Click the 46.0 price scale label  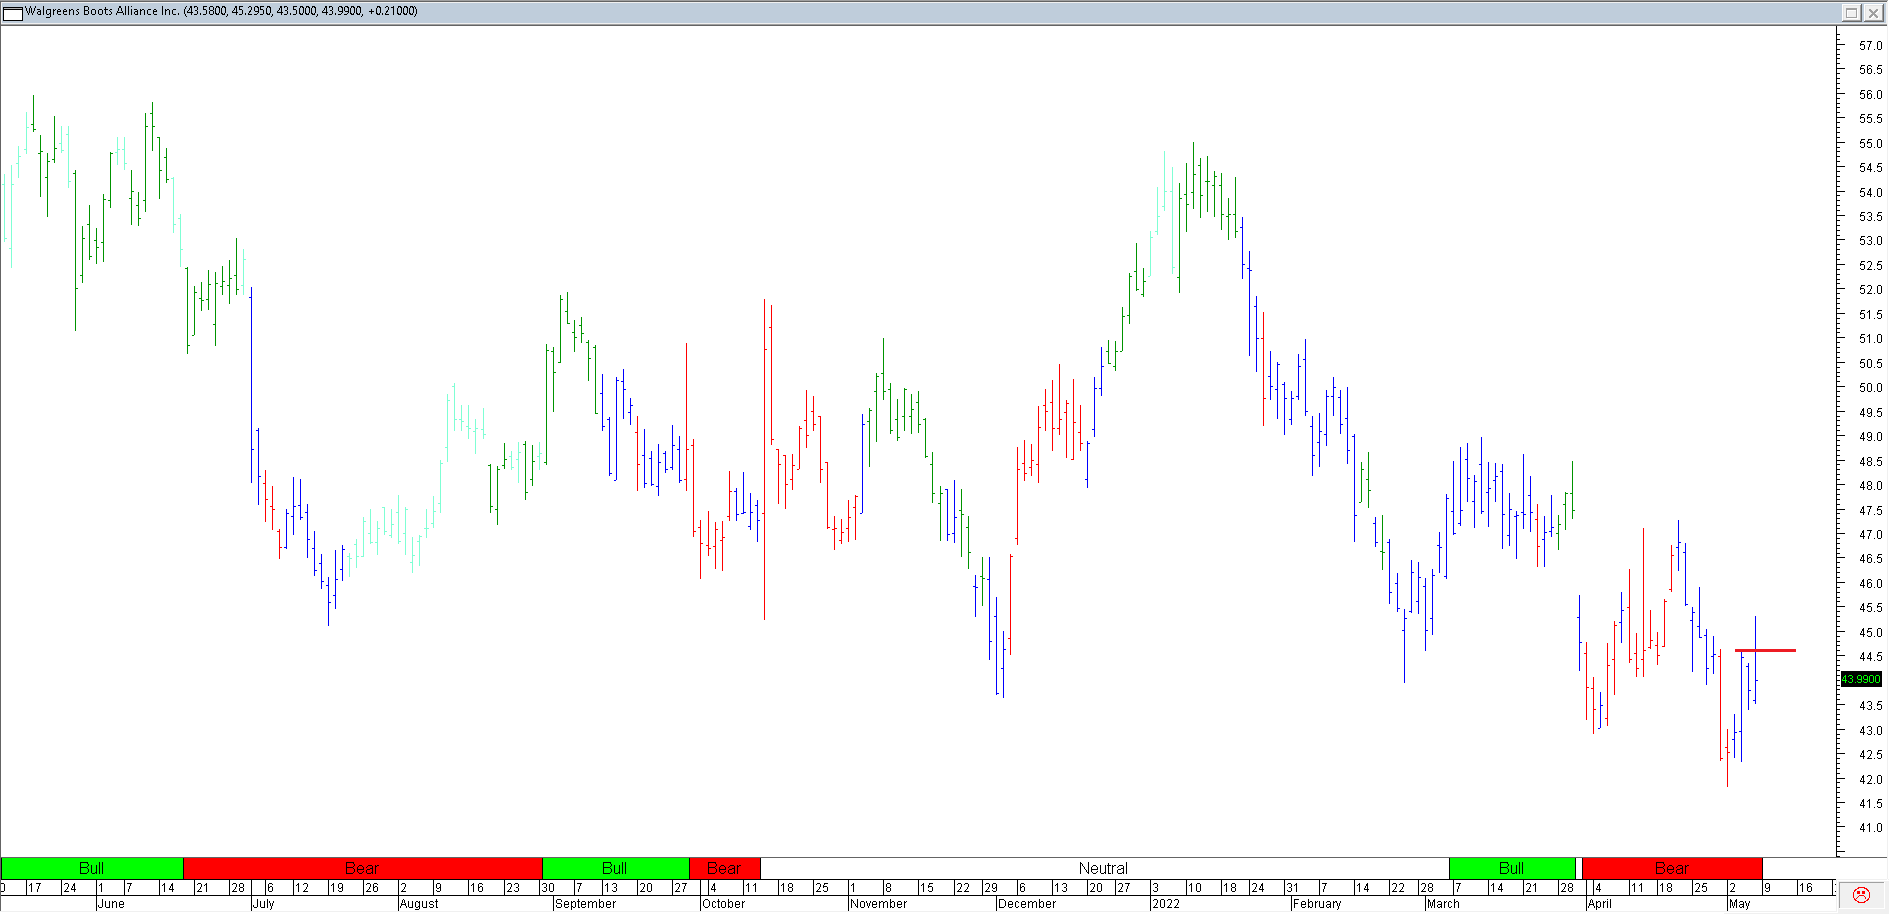click(1870, 584)
